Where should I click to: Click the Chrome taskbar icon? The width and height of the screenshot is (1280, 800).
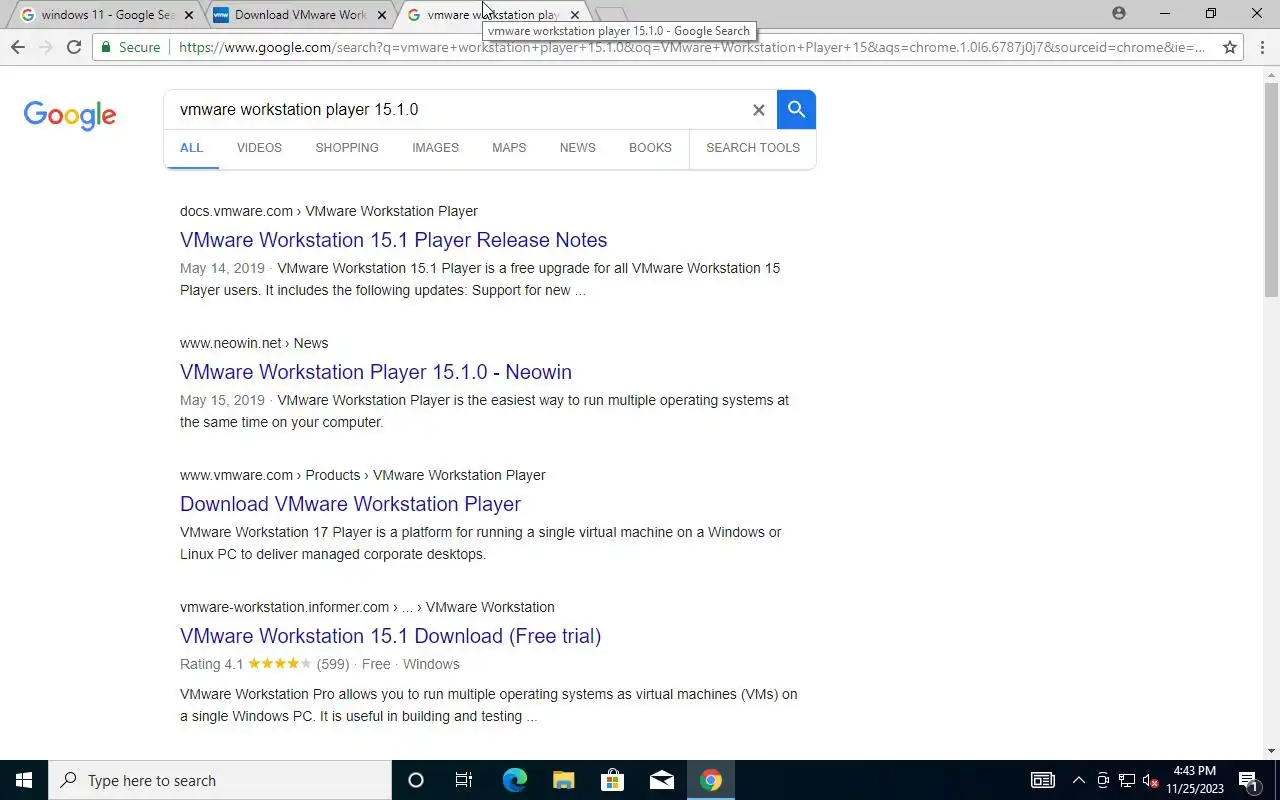(711, 780)
